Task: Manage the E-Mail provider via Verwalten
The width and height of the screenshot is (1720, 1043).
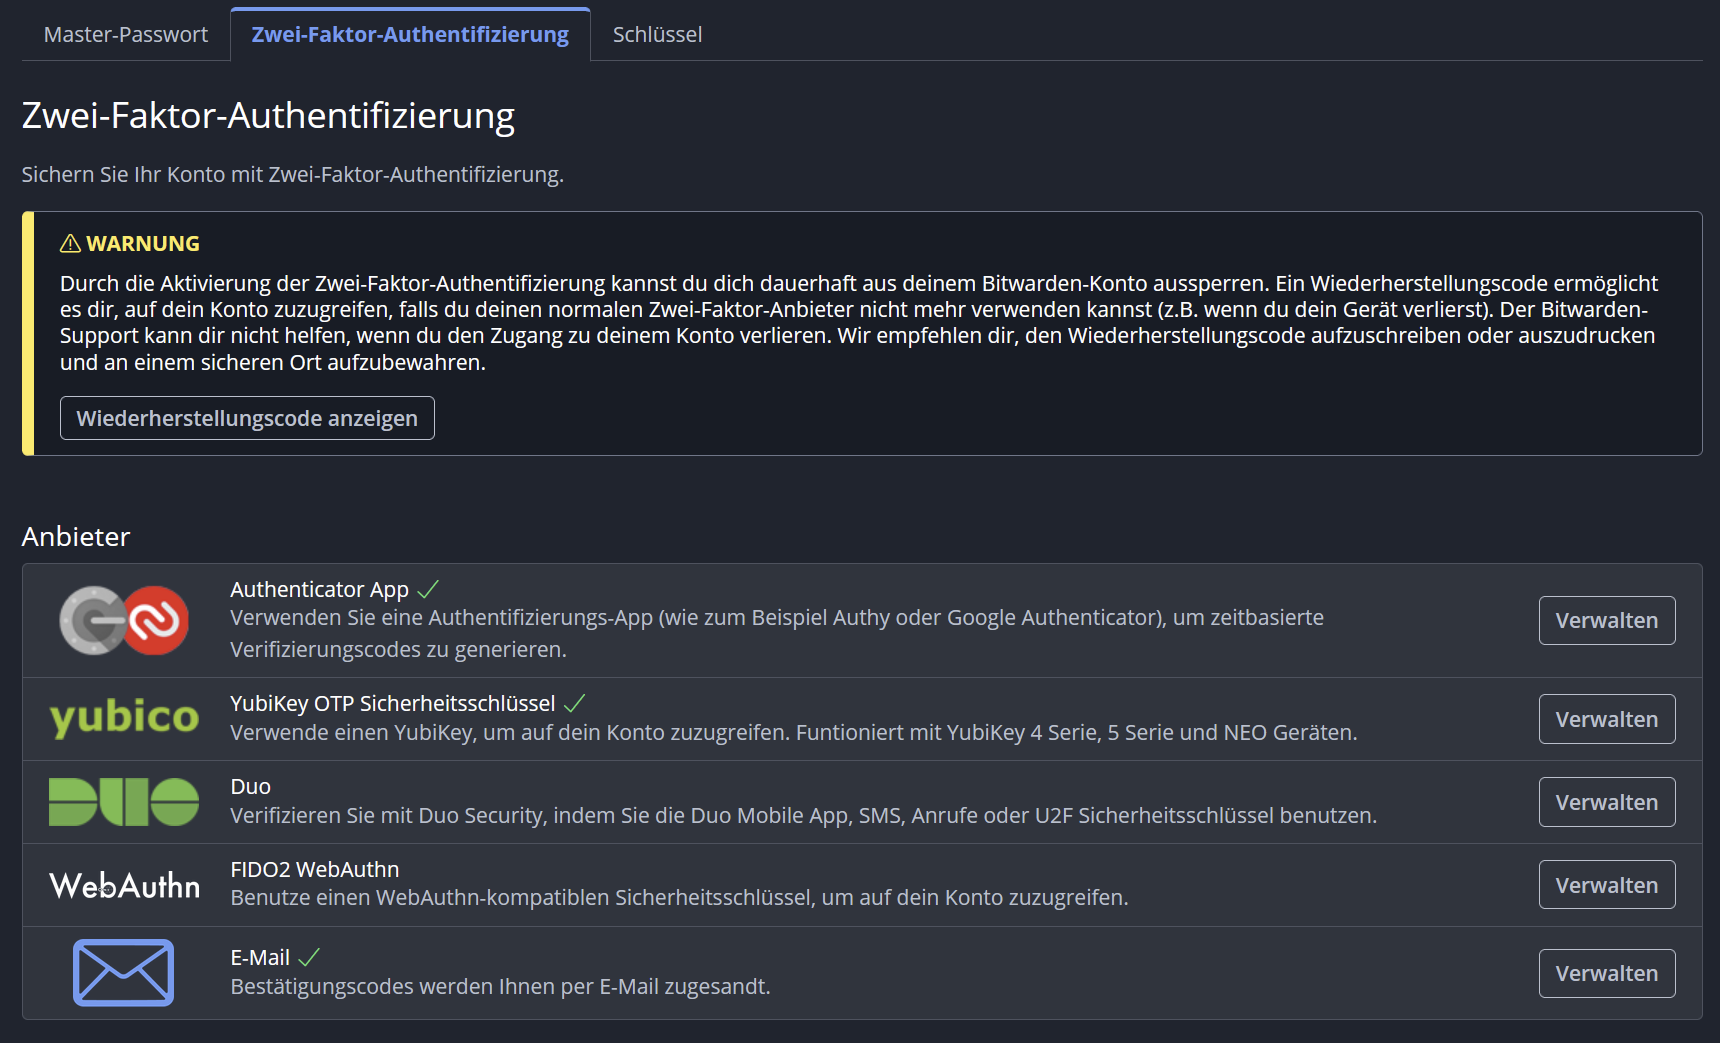Action: click(x=1606, y=973)
